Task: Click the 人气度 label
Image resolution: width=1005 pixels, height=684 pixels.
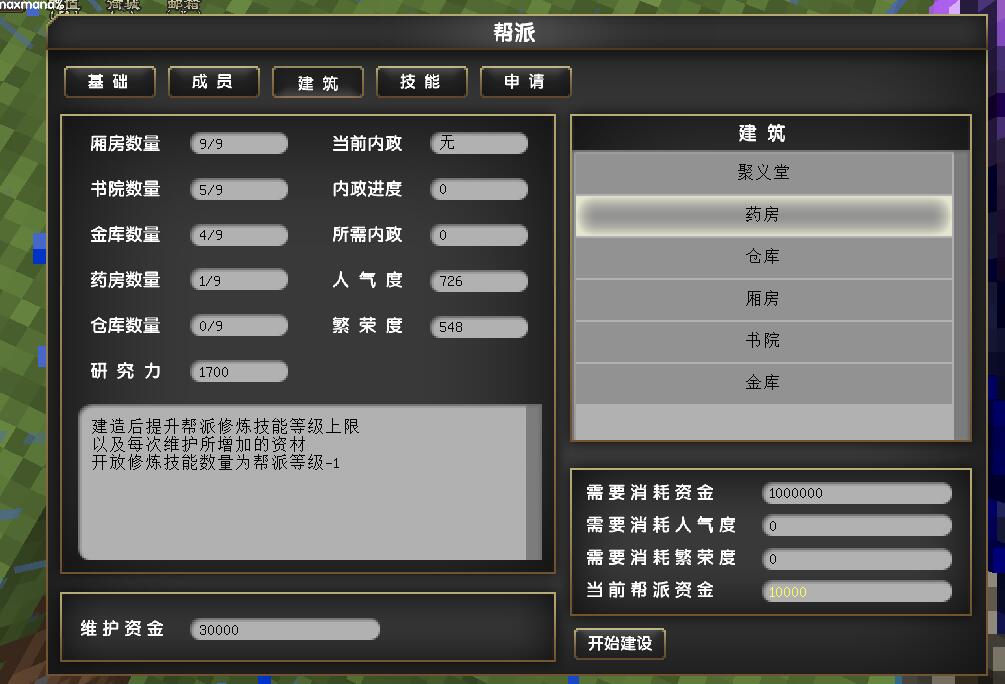Action: tap(367, 280)
